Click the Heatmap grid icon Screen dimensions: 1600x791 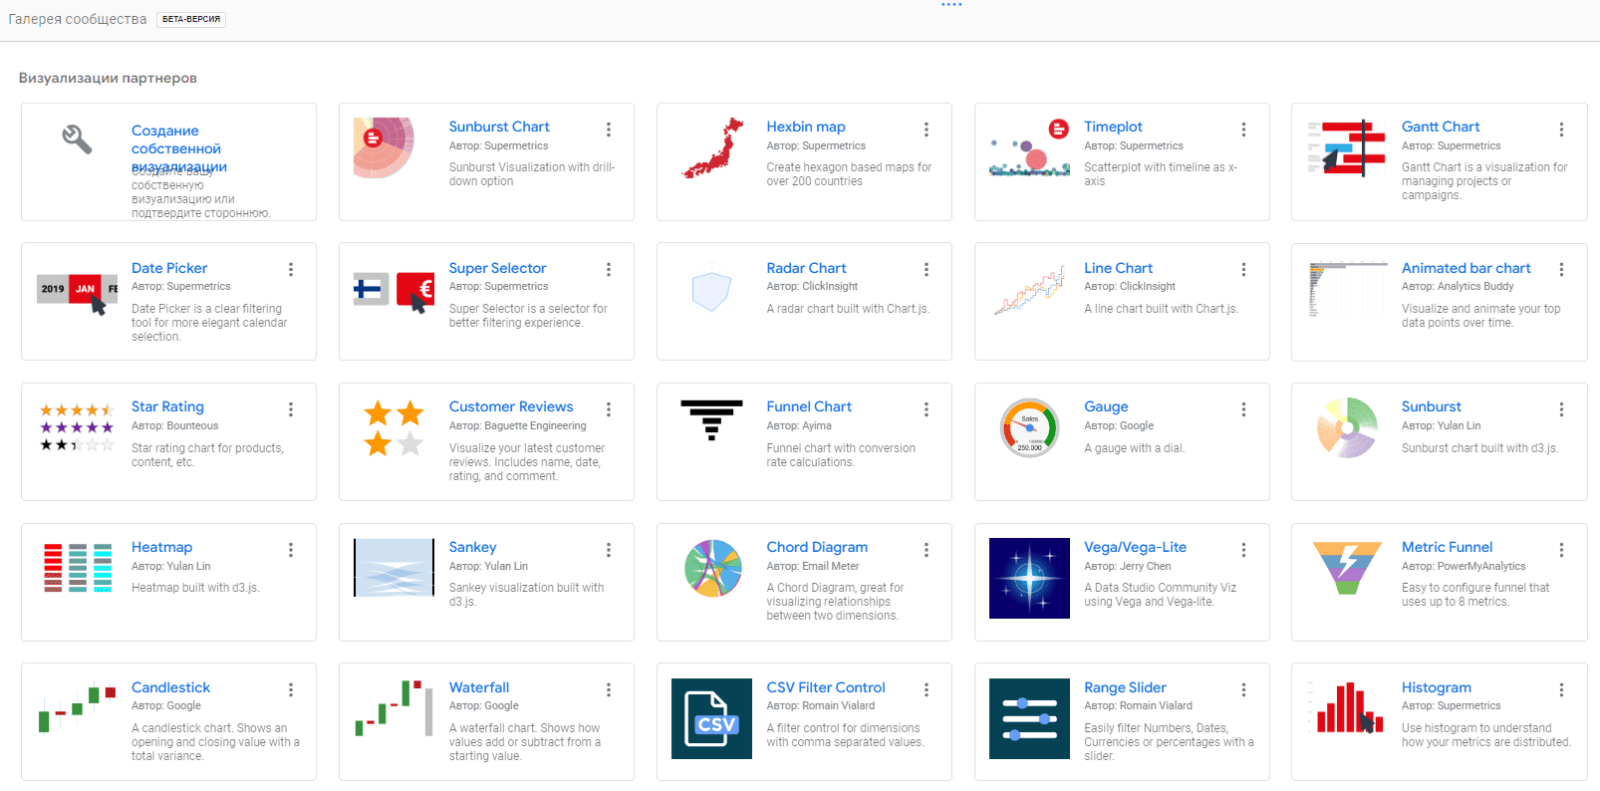tap(77, 568)
